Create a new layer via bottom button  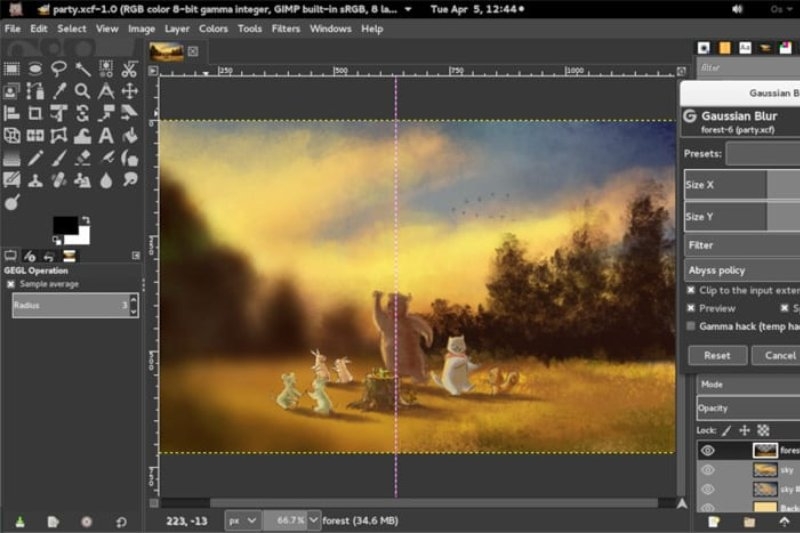pos(713,522)
